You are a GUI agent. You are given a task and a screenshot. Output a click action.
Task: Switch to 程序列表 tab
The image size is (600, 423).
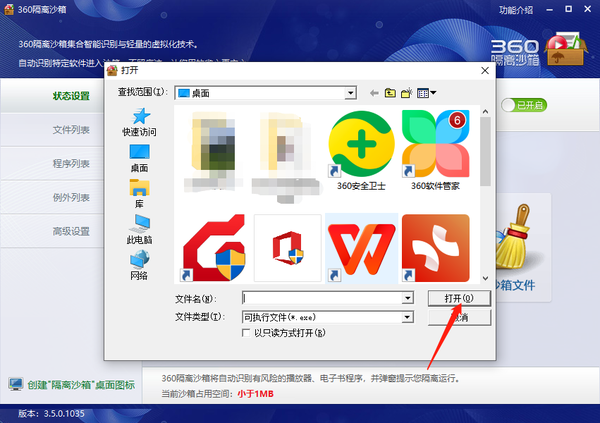click(x=71, y=163)
